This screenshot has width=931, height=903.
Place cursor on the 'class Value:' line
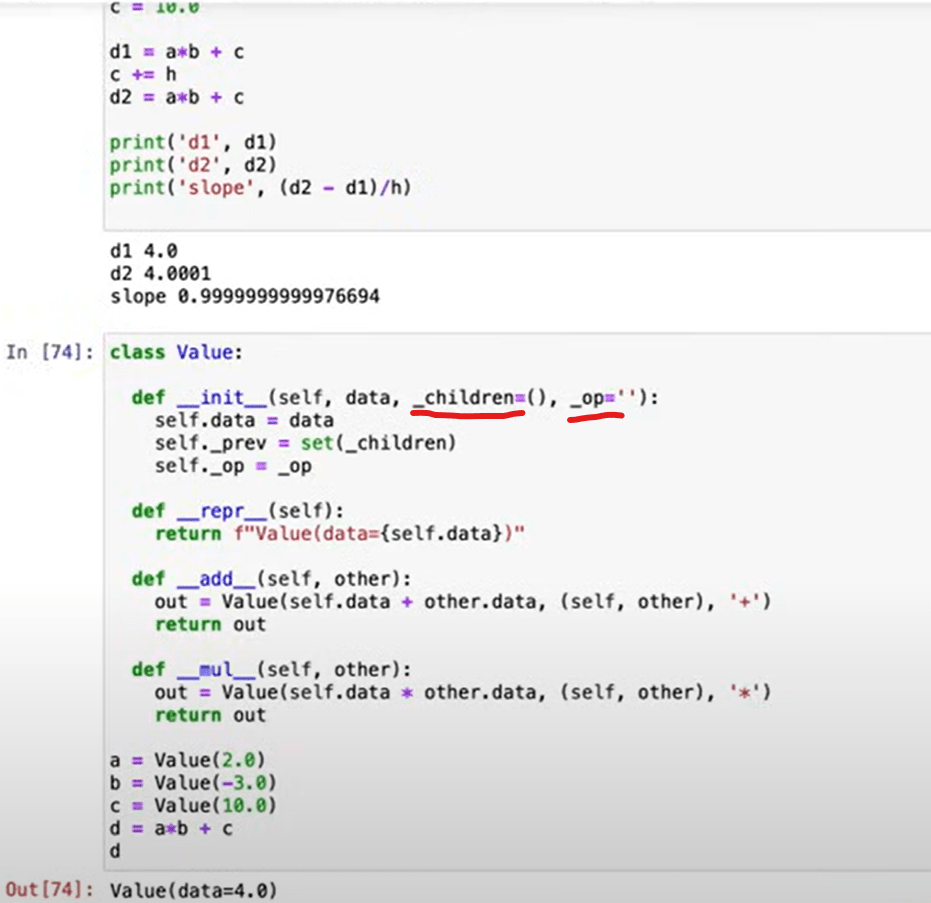(176, 352)
